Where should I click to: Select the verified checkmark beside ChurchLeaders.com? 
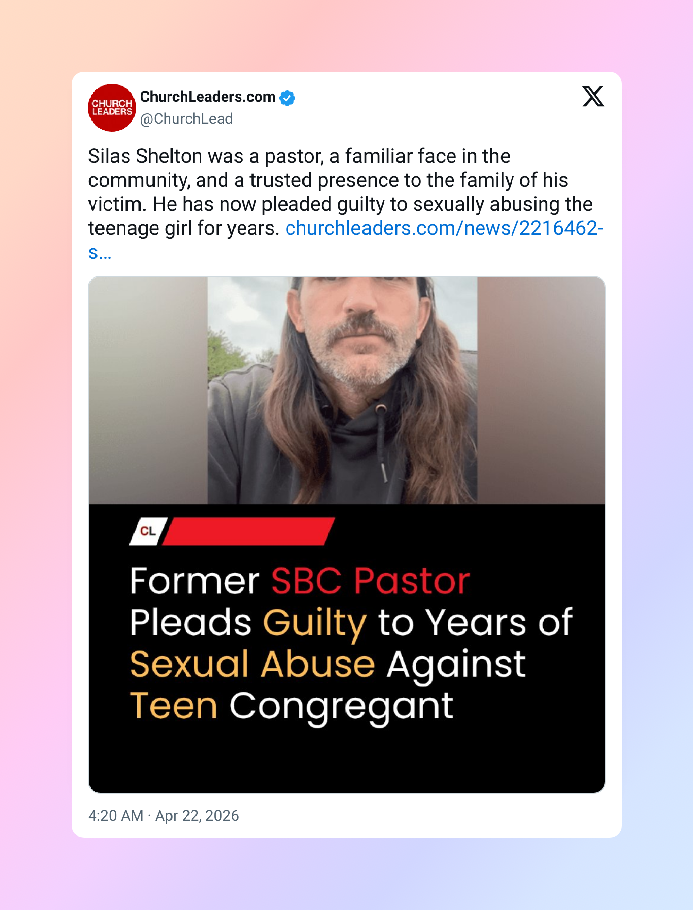288,97
